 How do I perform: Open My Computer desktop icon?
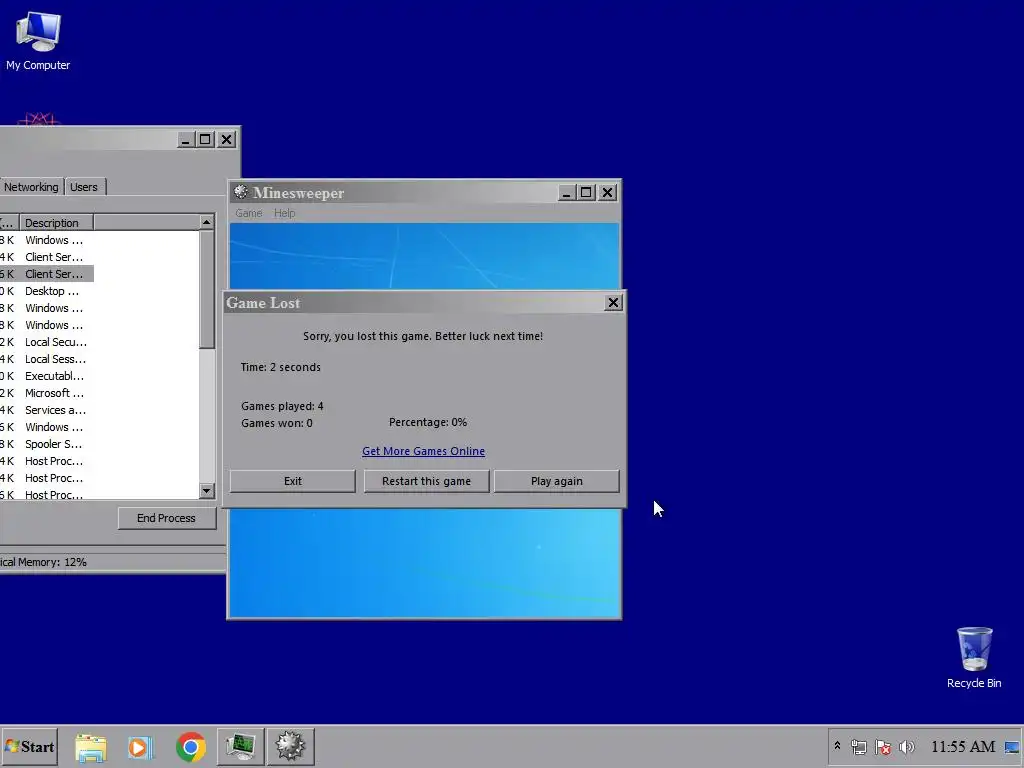coord(38,40)
